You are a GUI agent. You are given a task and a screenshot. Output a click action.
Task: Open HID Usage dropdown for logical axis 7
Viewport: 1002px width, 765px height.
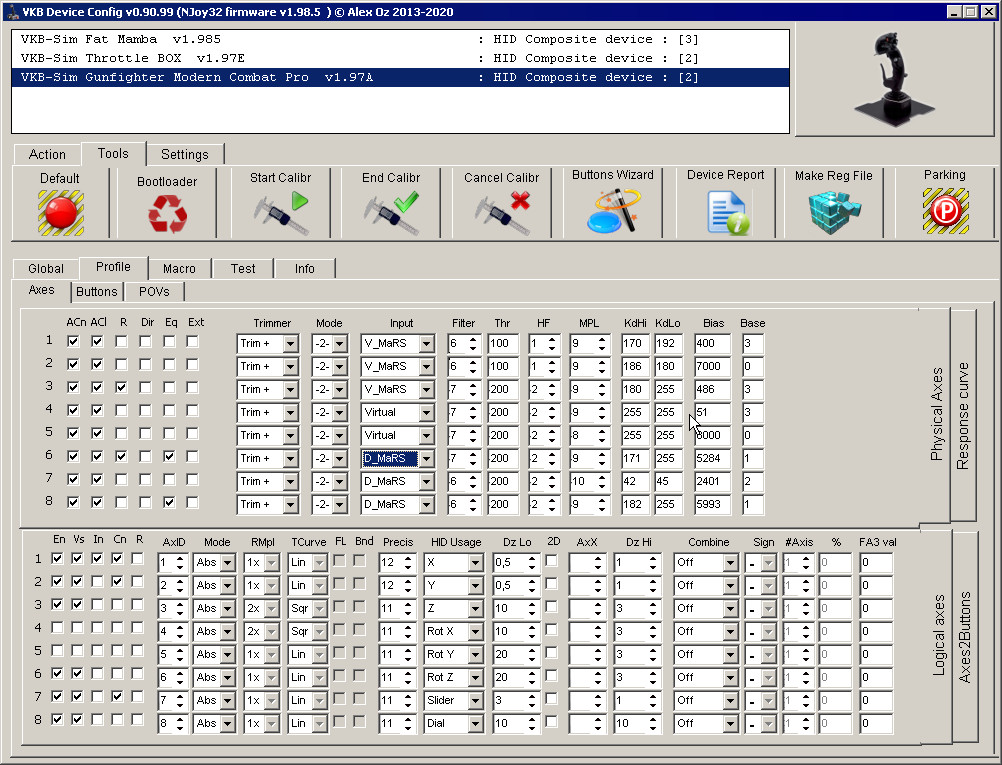(475, 700)
